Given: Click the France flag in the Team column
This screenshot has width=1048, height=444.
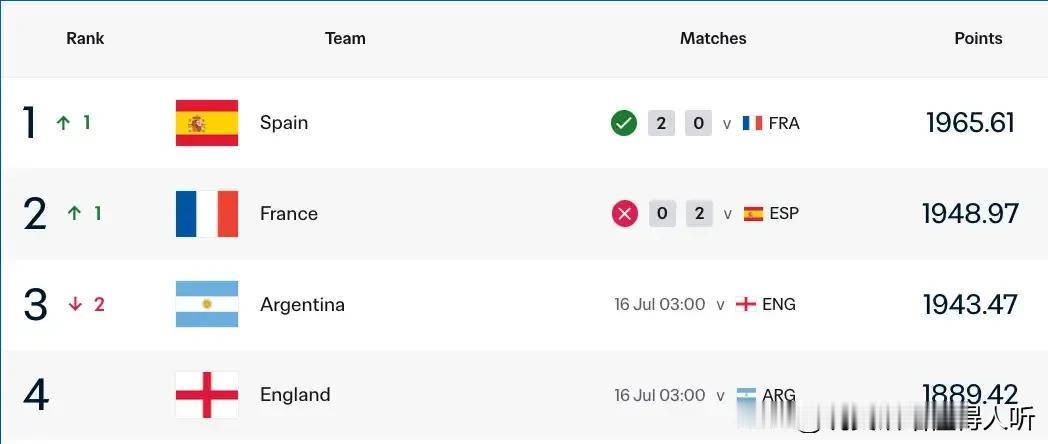Looking at the screenshot, I should (x=207, y=214).
